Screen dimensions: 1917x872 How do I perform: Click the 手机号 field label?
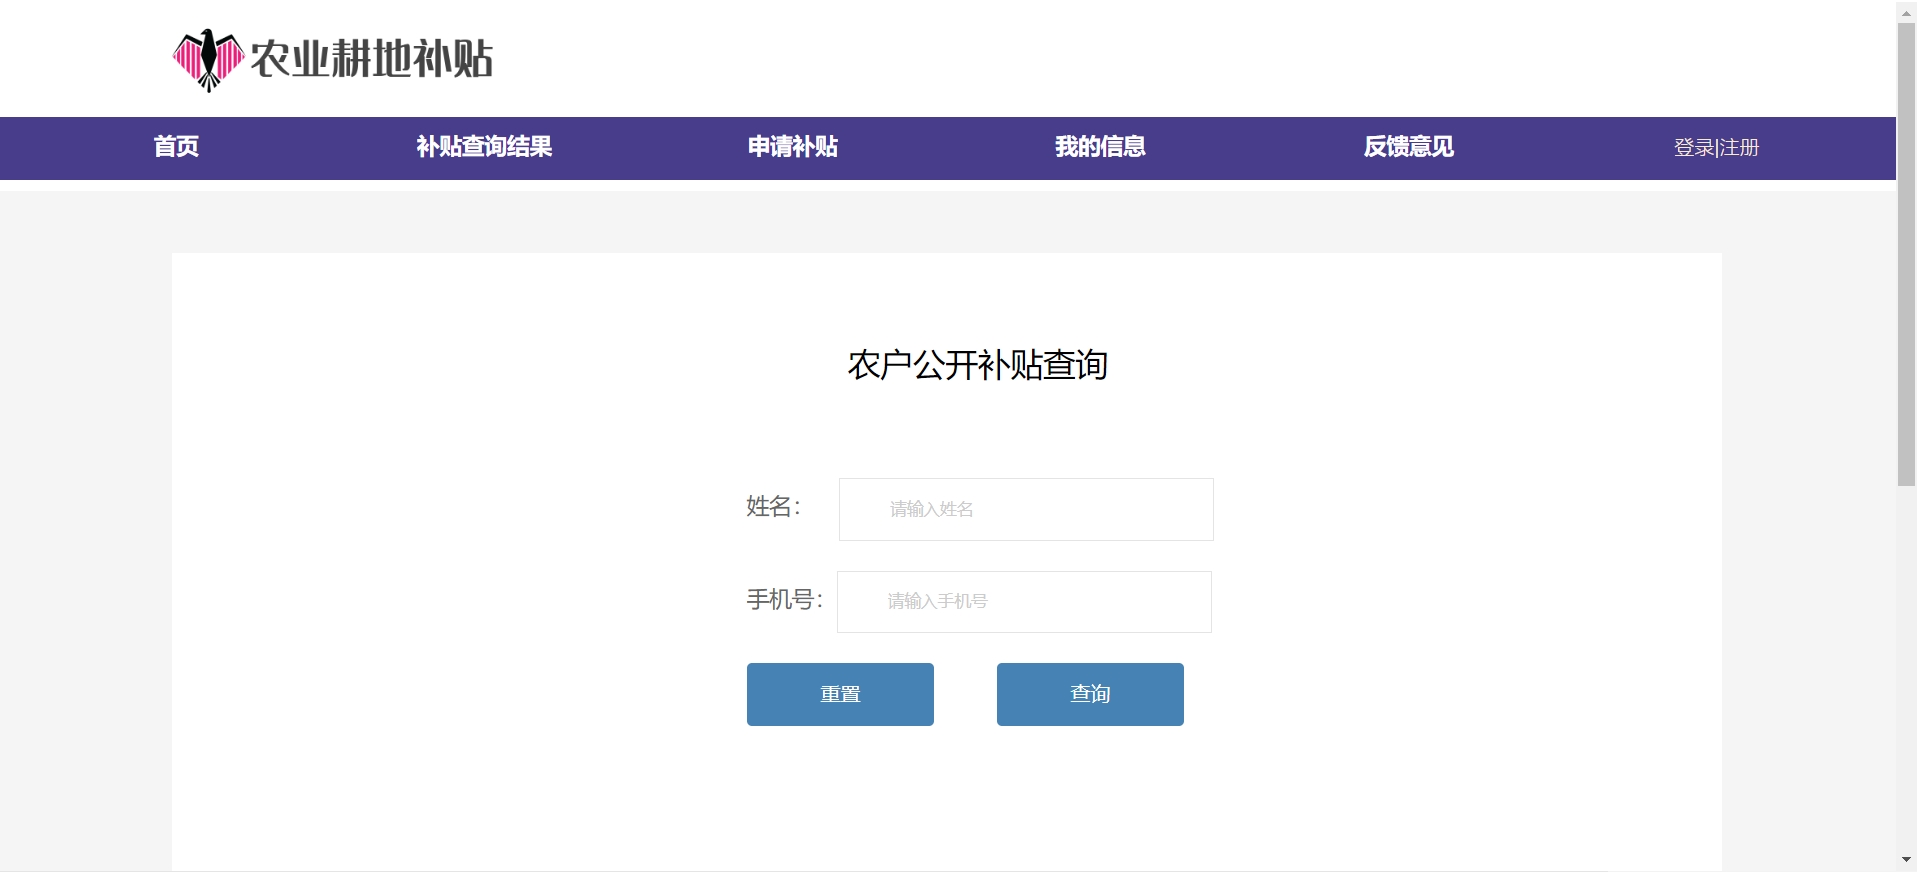pos(783,600)
